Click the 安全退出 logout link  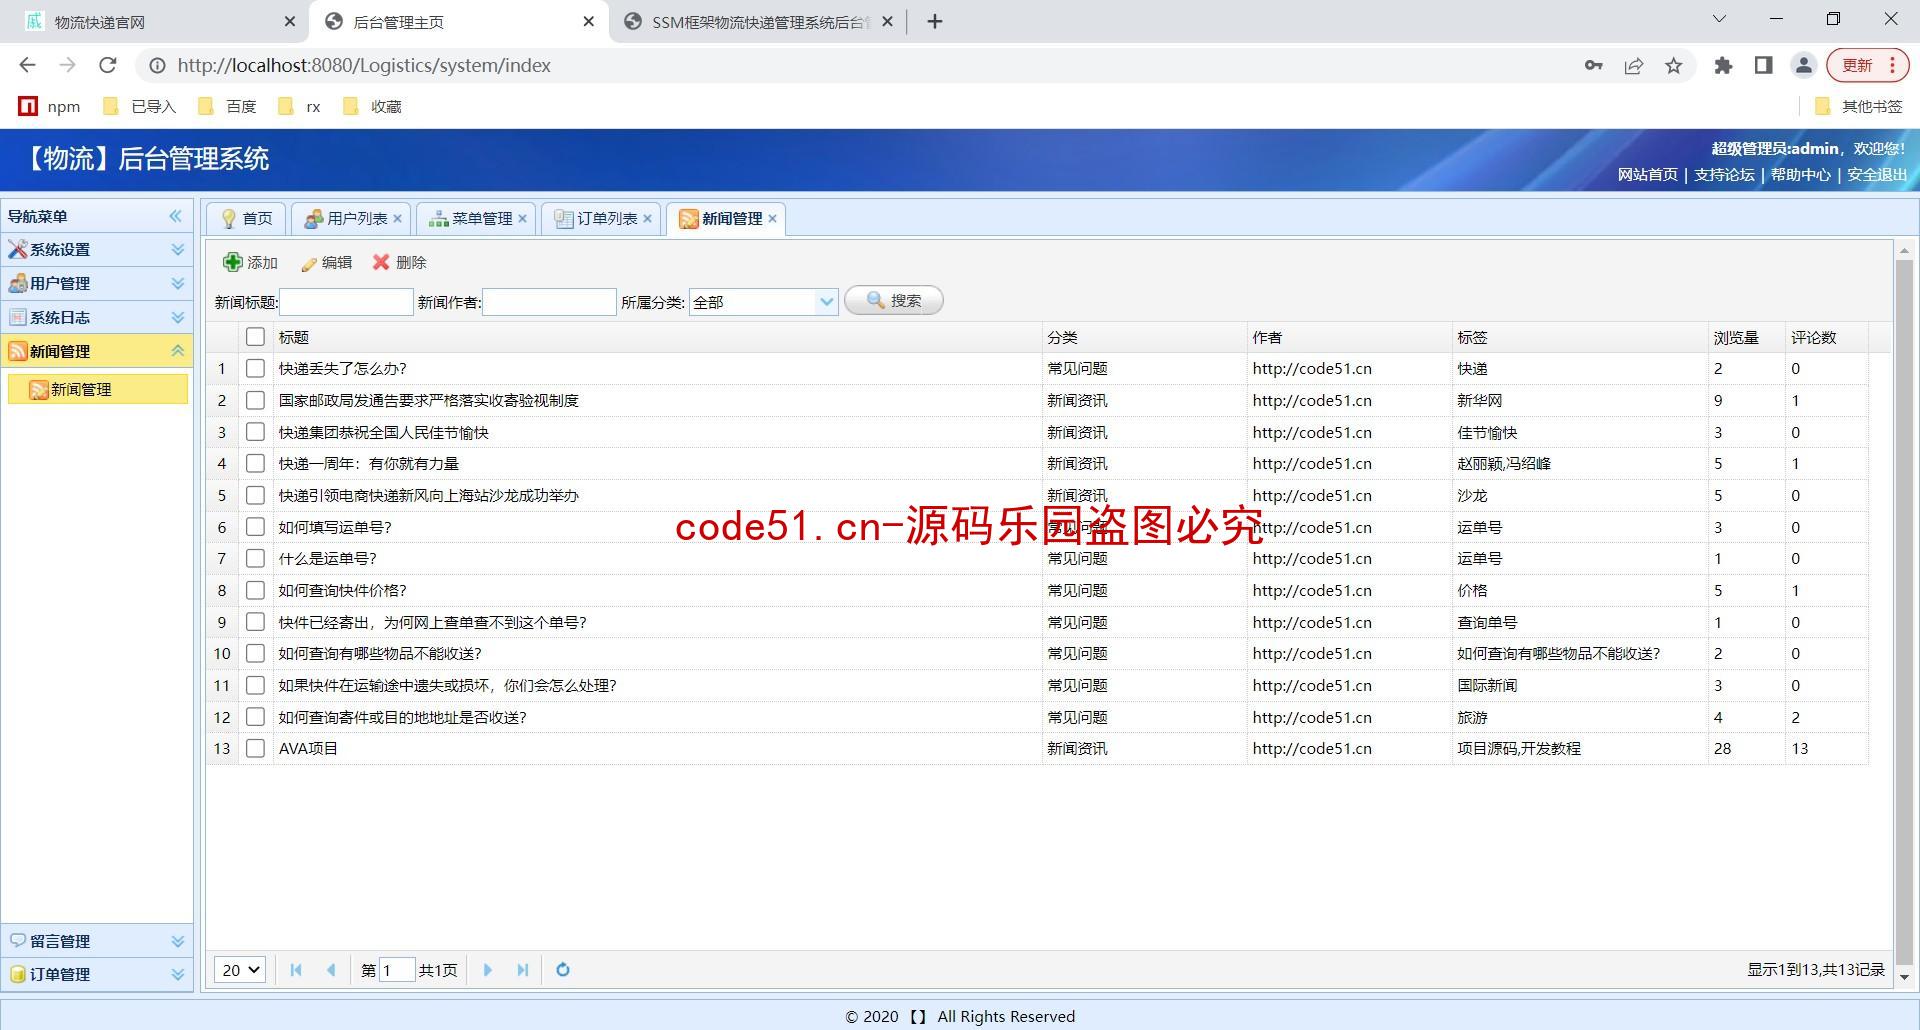tap(1877, 174)
